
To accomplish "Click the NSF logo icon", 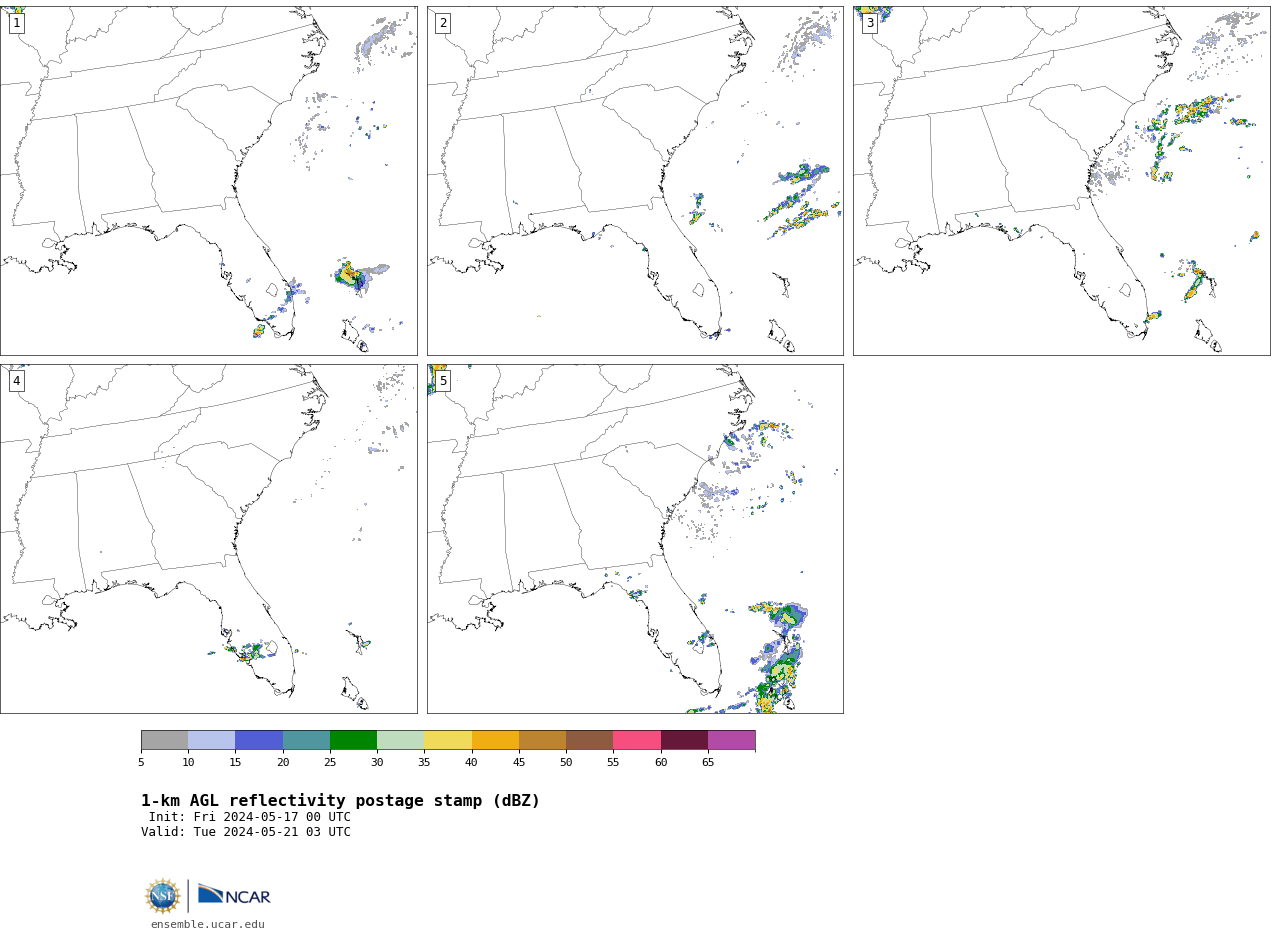I will pyautogui.click(x=163, y=896).
